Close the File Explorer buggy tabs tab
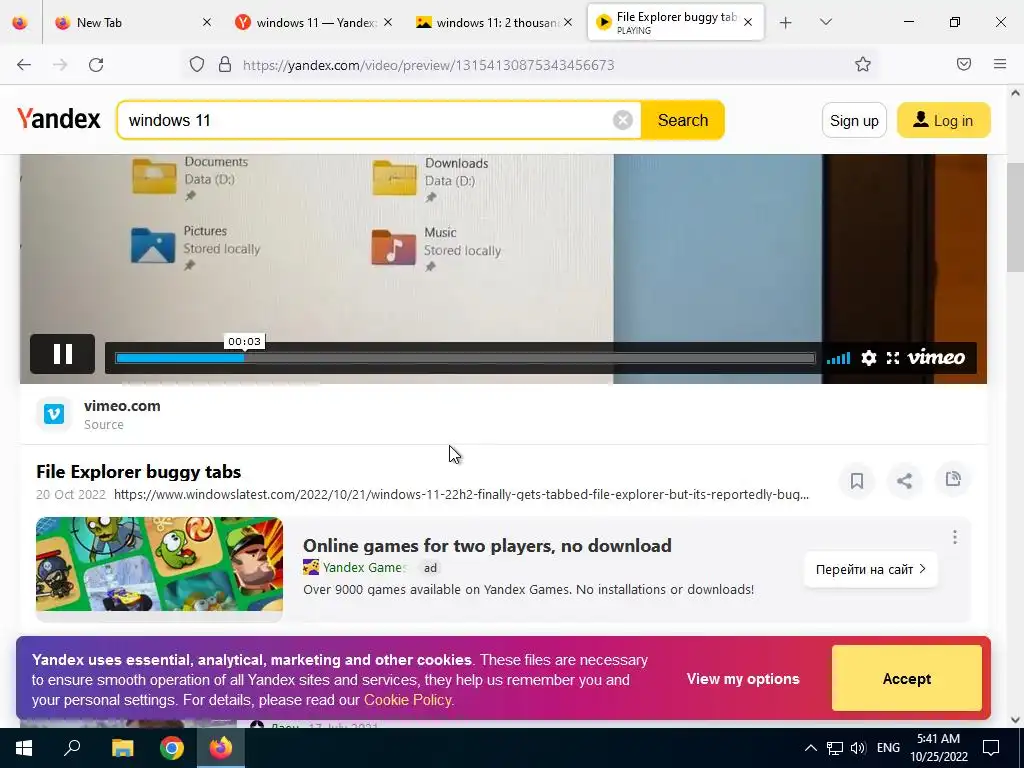1024x768 pixels. [x=748, y=22]
